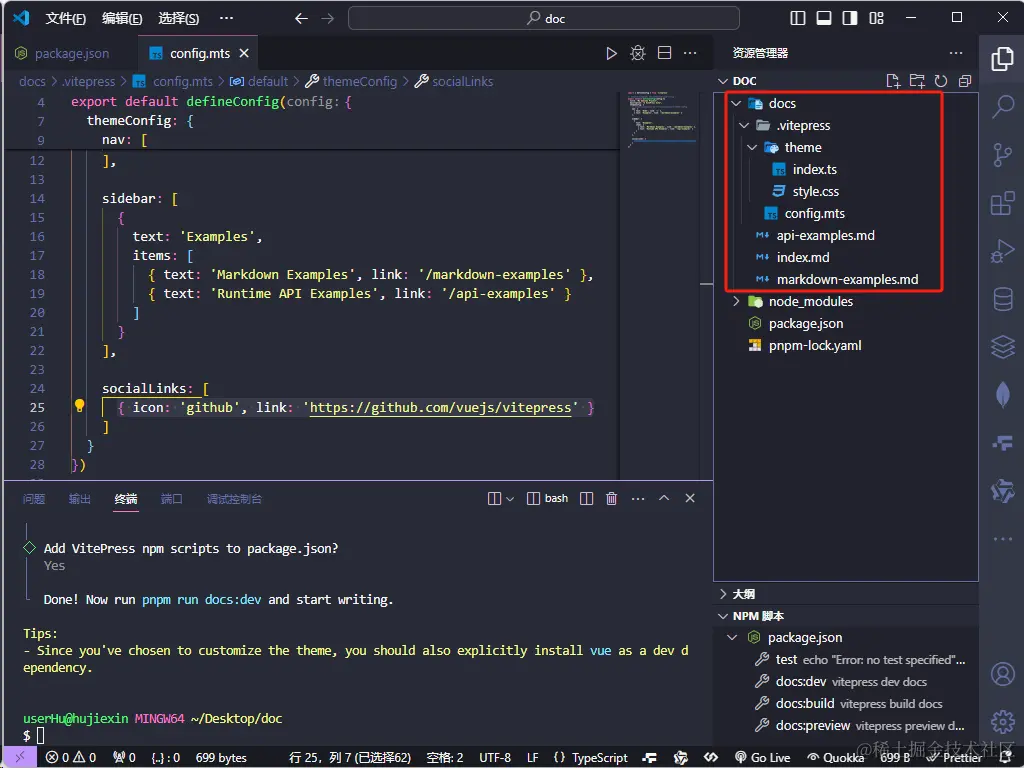Switch to the 输出 panel tab
Viewport: 1024px width, 768px height.
80,499
